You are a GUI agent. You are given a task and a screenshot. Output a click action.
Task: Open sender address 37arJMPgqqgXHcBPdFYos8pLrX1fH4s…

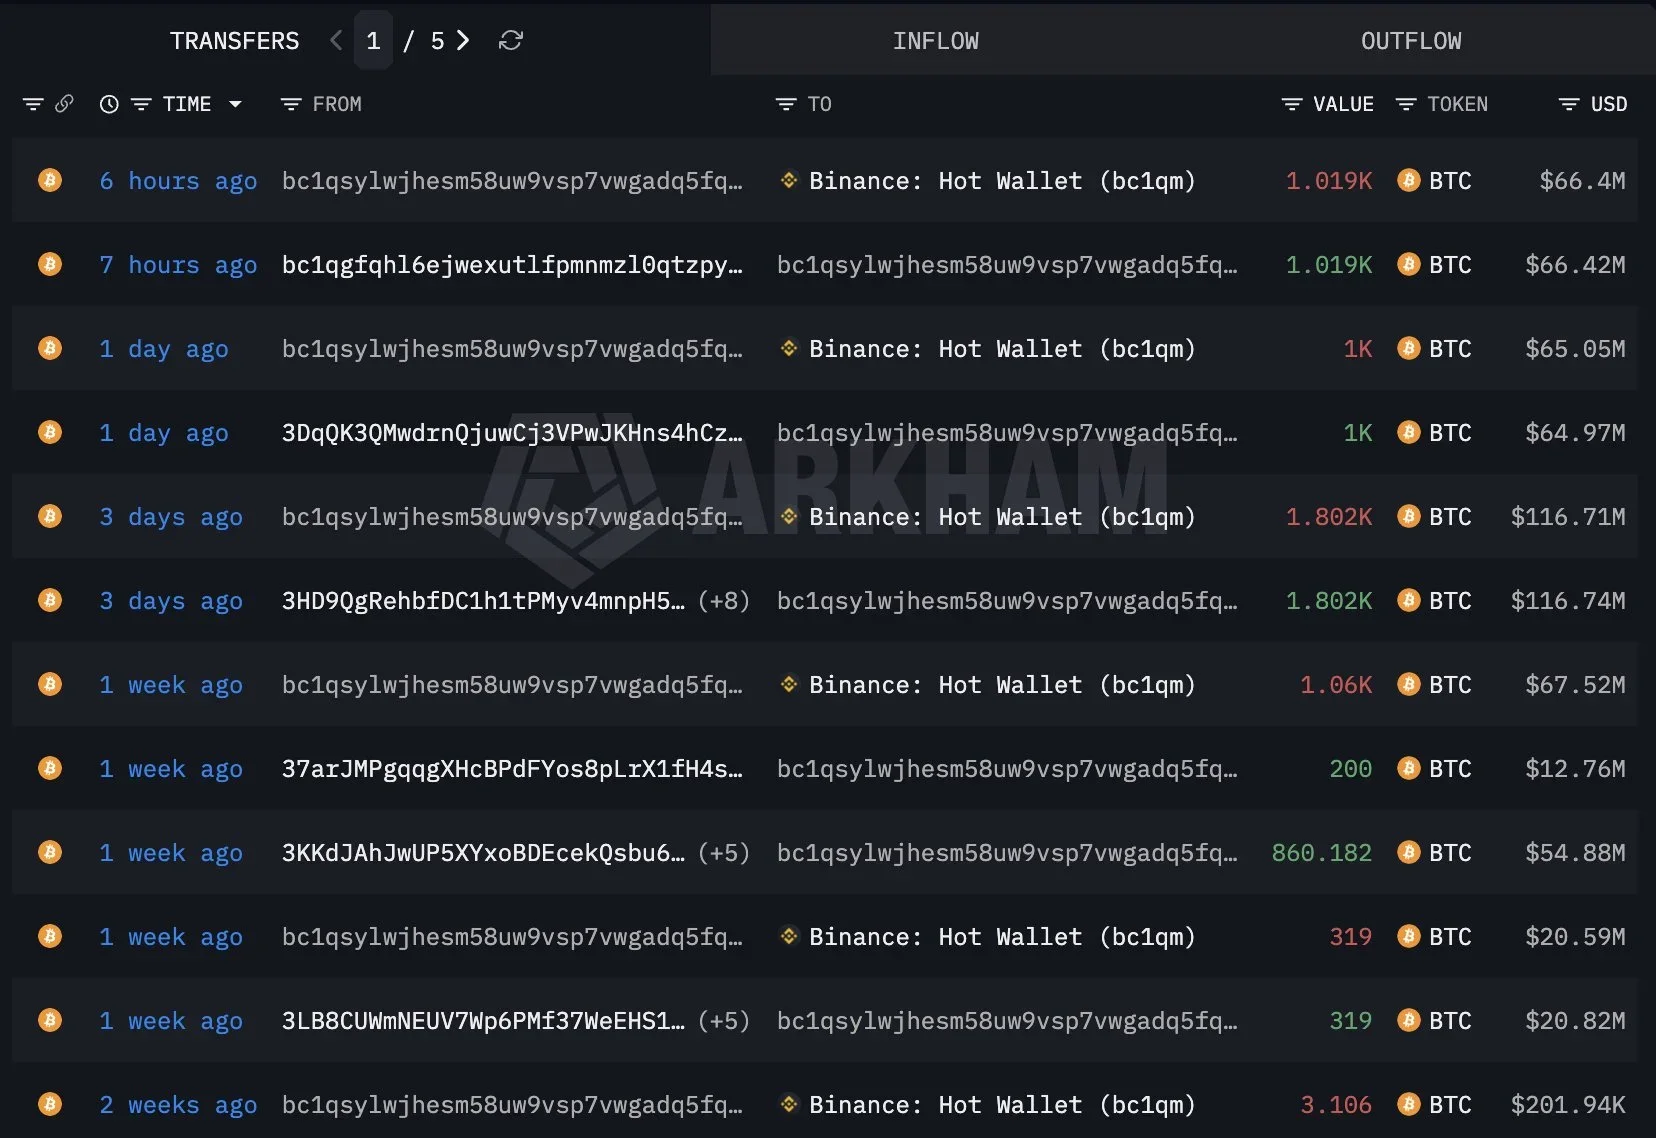pyautogui.click(x=512, y=769)
